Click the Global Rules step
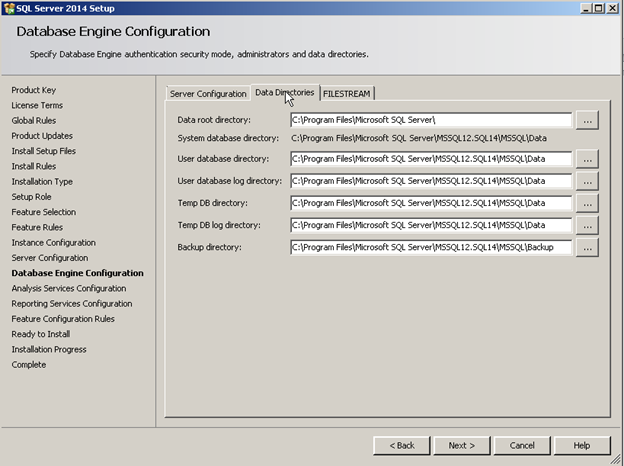This screenshot has width=624, height=466. click(x=33, y=121)
